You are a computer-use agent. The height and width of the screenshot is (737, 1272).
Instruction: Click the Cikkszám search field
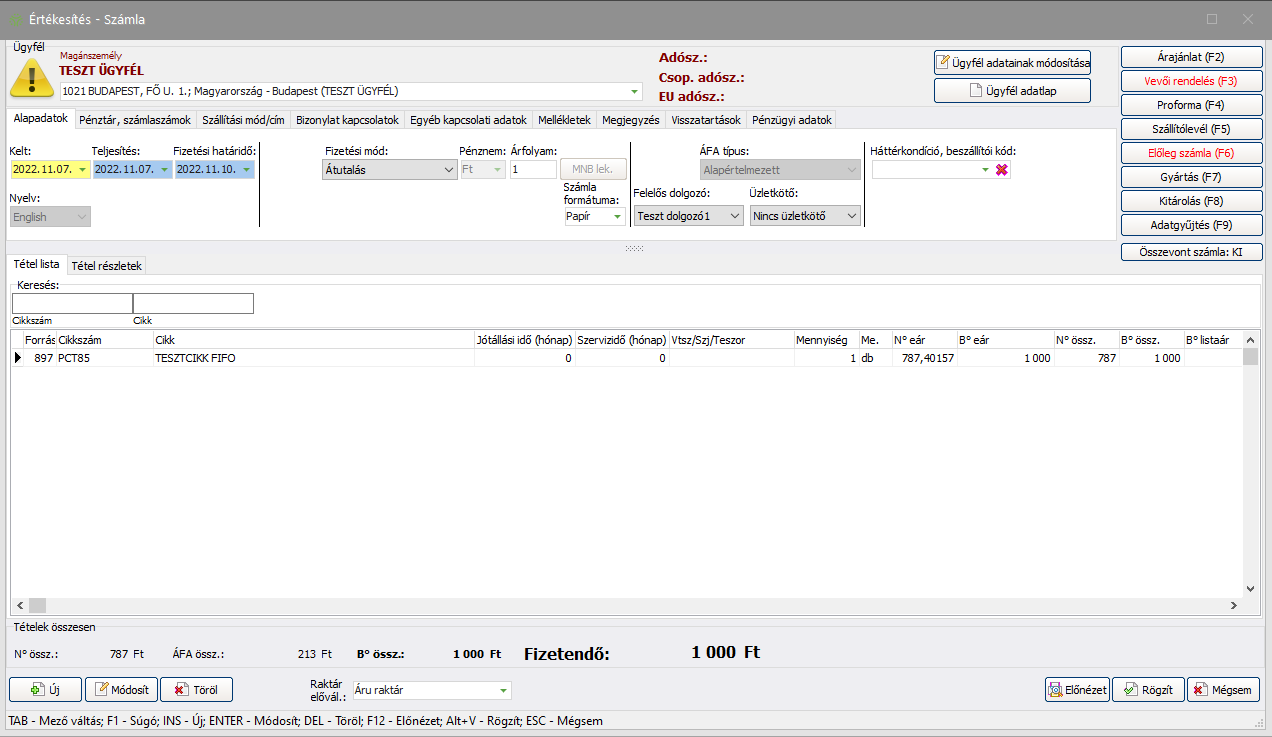[x=72, y=303]
